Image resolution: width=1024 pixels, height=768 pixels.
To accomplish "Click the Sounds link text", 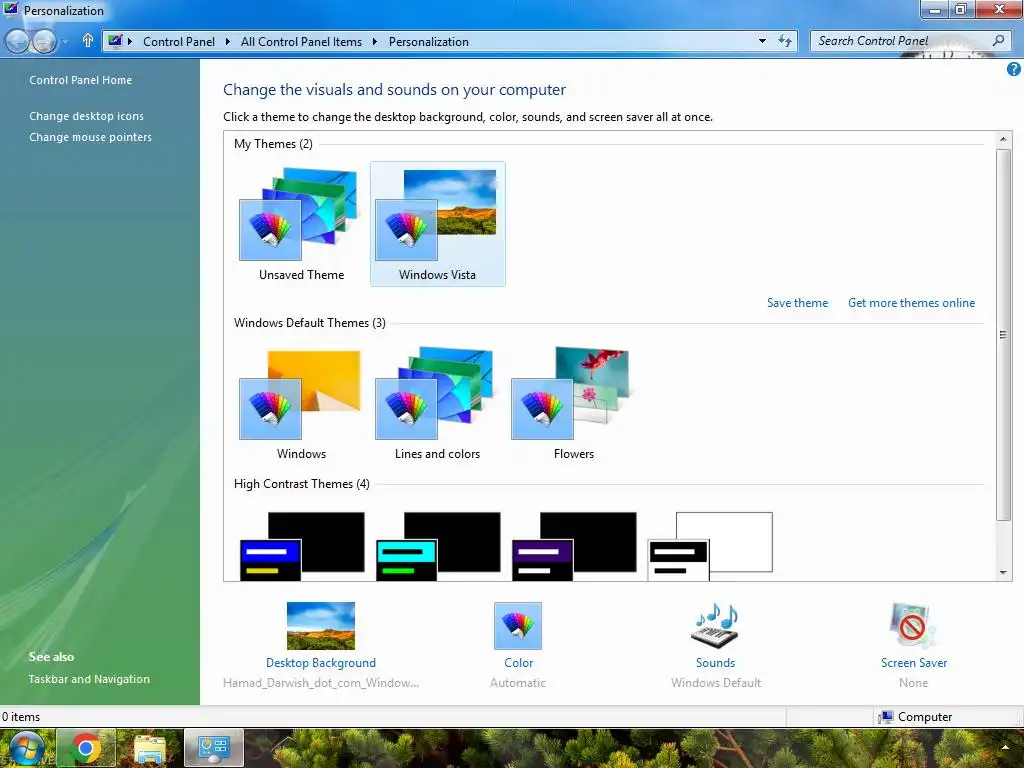I will point(716,663).
